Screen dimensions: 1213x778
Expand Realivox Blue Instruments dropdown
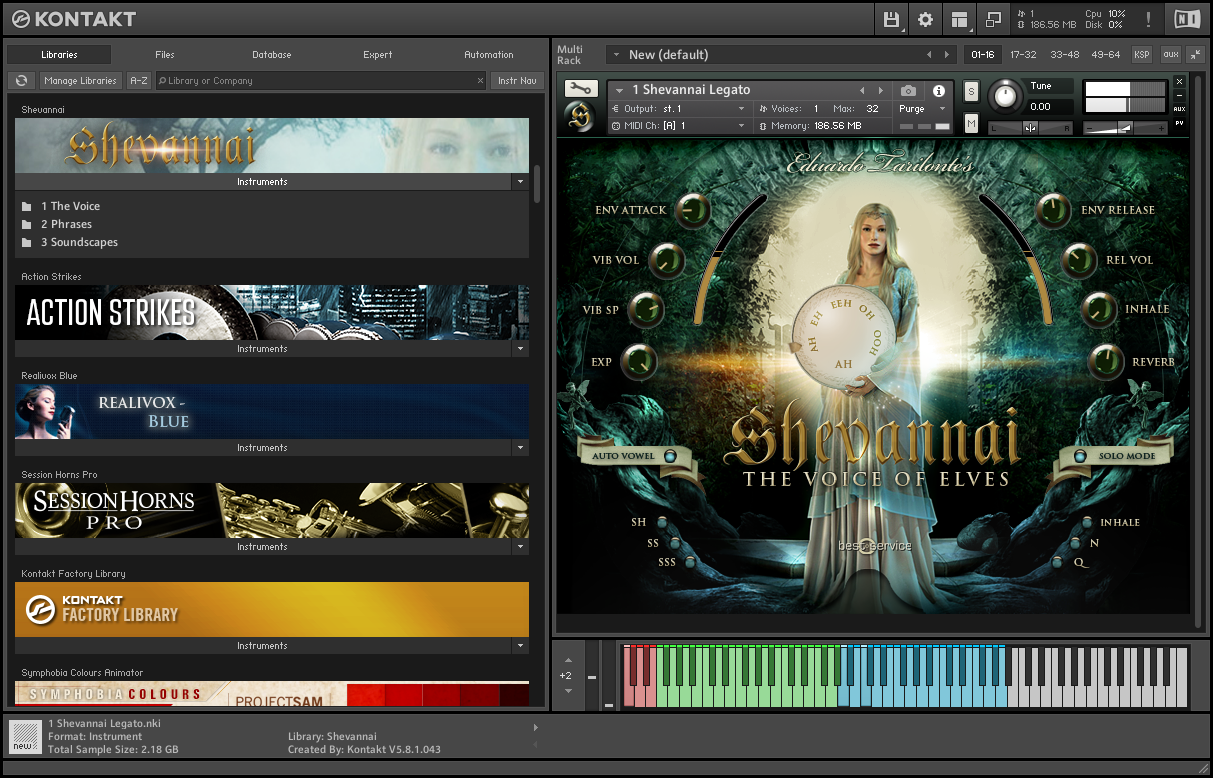[520, 448]
